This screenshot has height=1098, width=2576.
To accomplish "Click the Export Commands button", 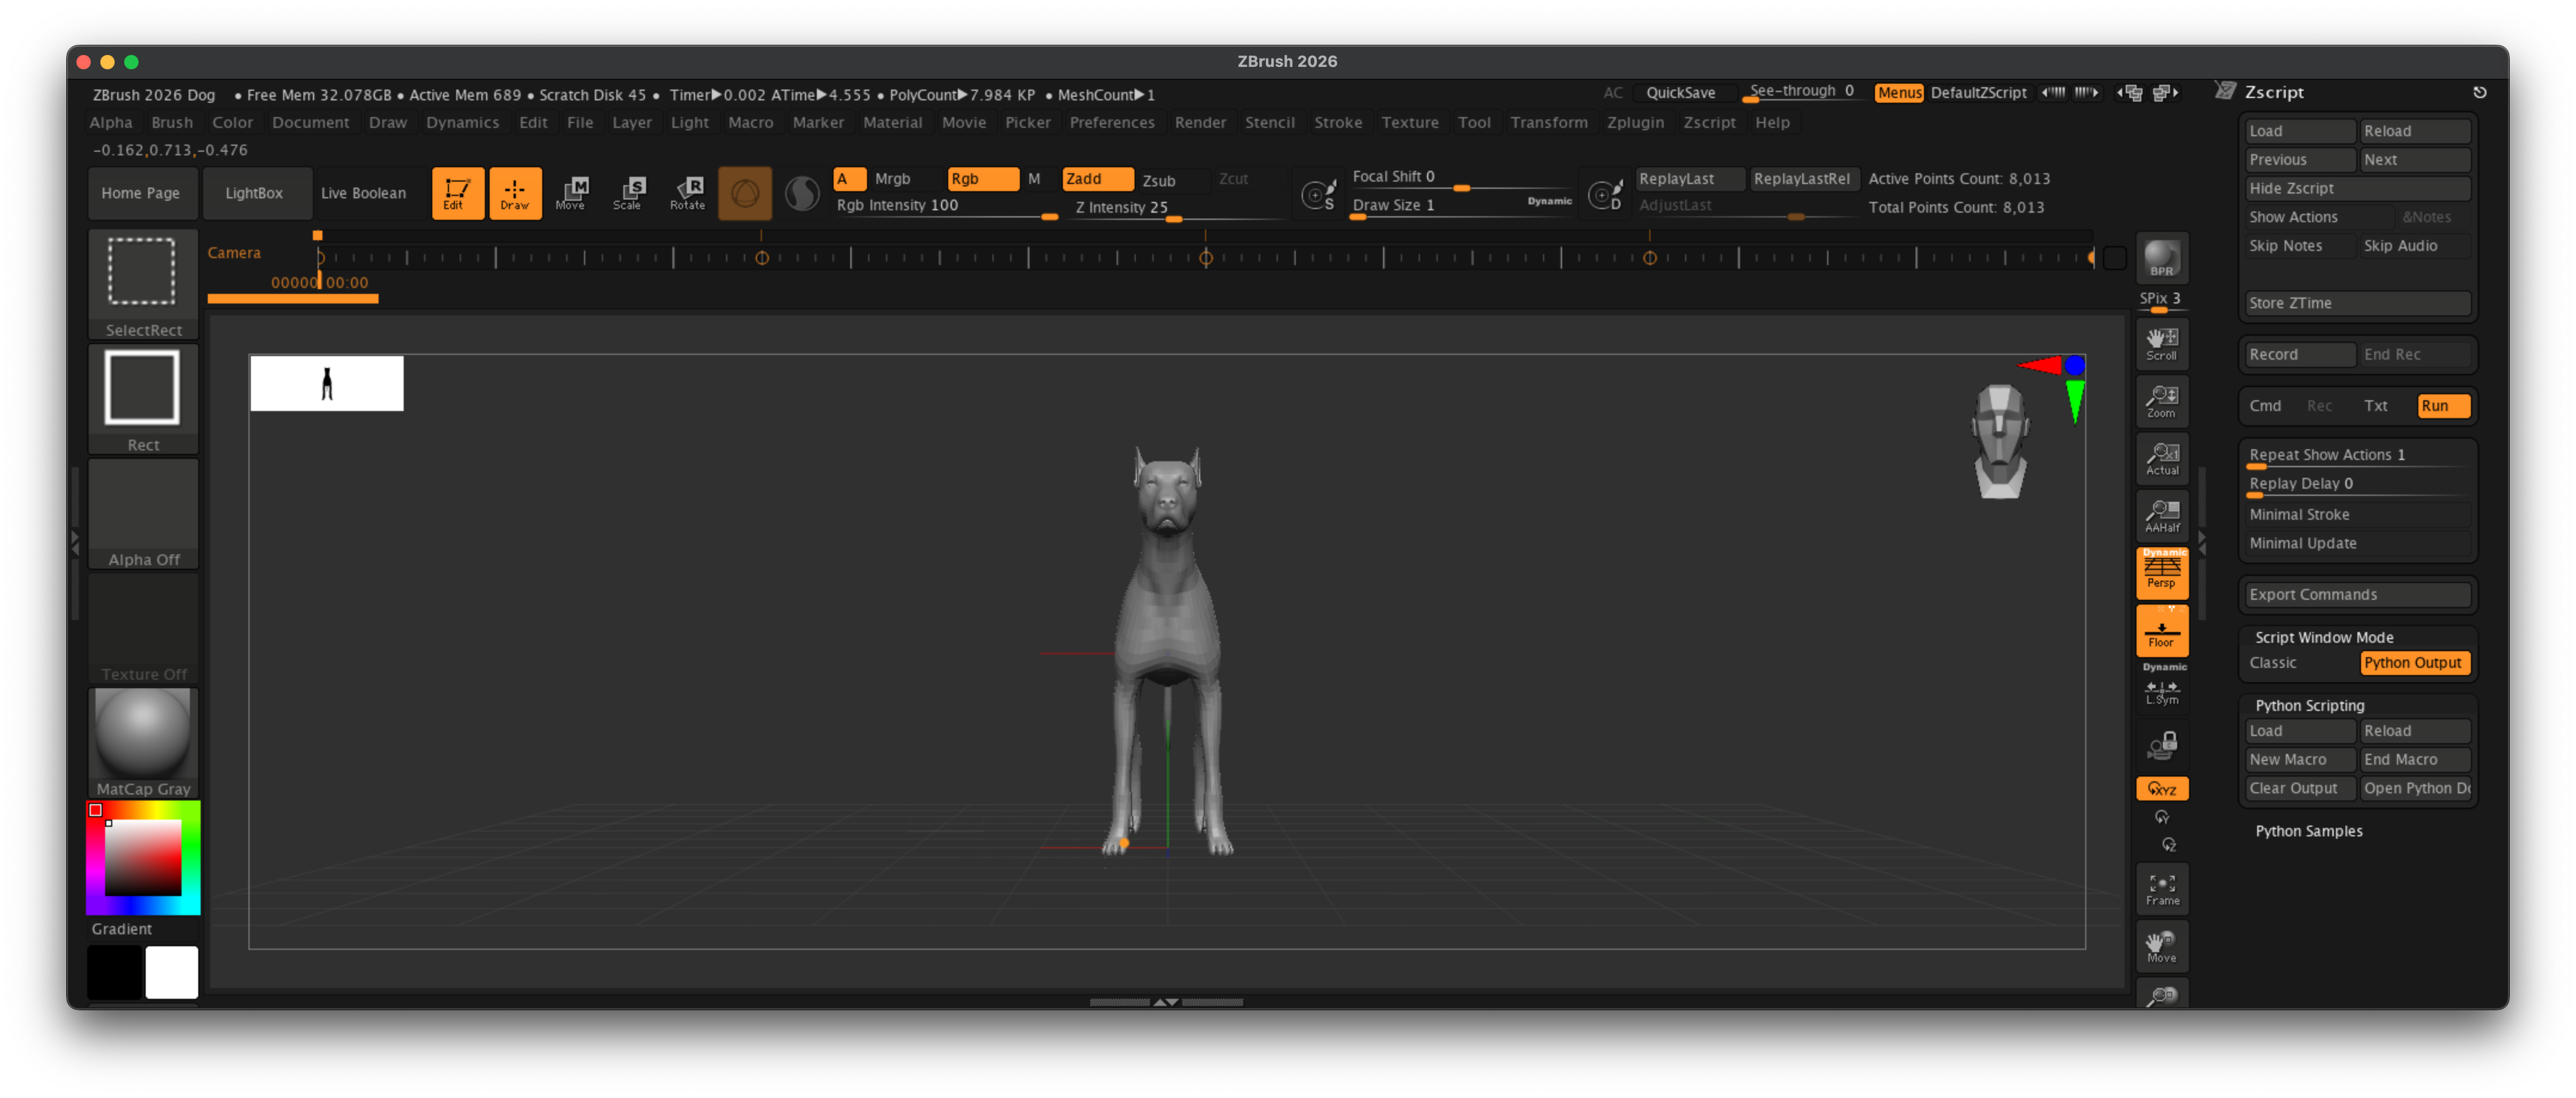I will (x=2356, y=594).
